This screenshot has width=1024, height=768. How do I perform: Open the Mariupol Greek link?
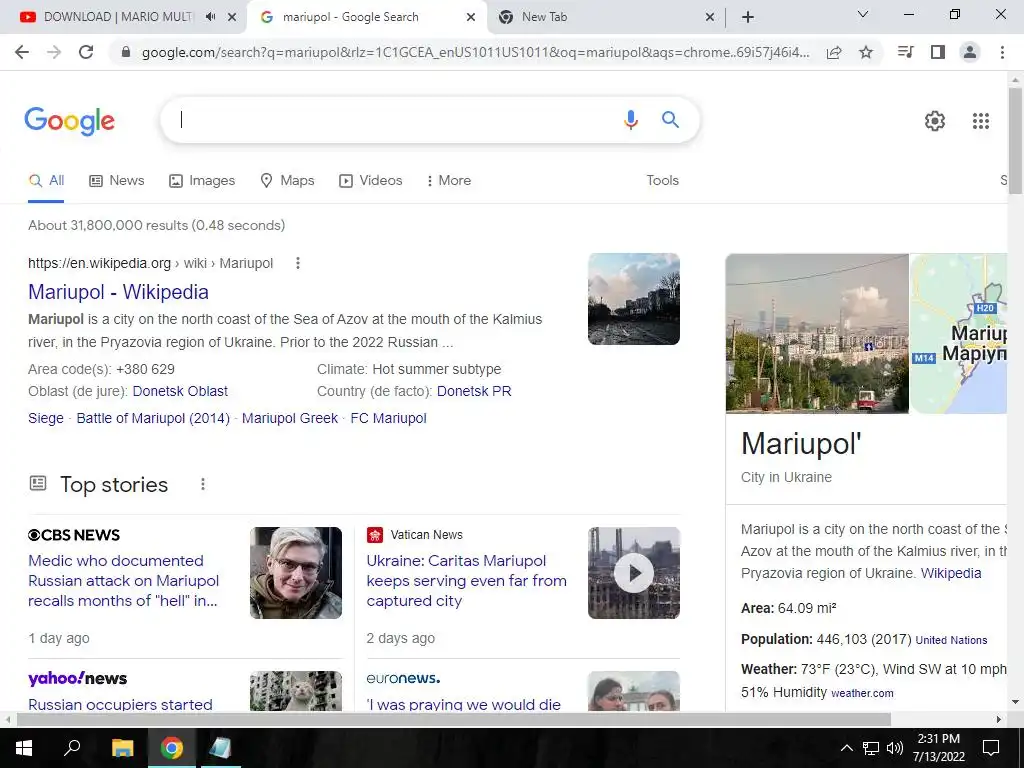(x=290, y=419)
